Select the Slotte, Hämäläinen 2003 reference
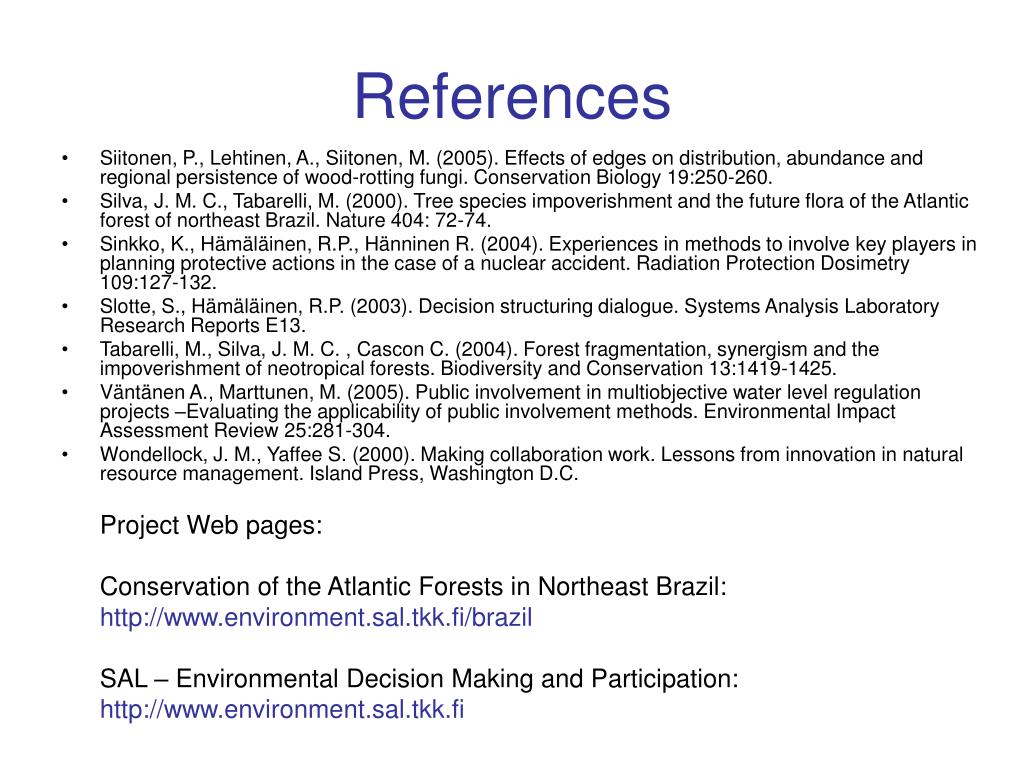This screenshot has width=1024, height=768. 519,316
